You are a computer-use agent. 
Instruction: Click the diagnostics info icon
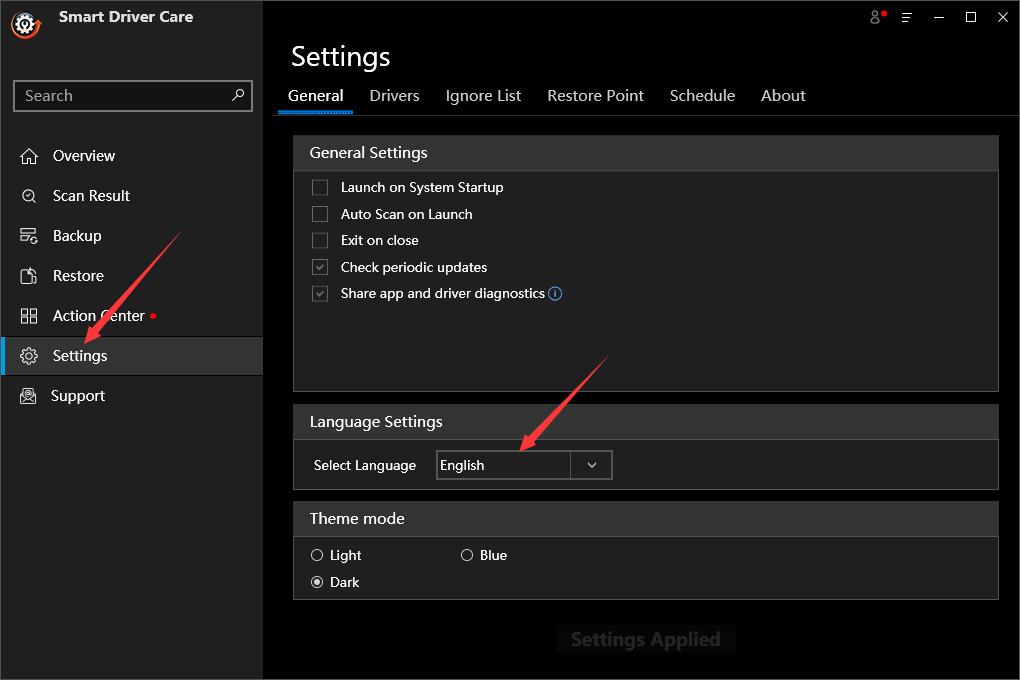(x=555, y=294)
